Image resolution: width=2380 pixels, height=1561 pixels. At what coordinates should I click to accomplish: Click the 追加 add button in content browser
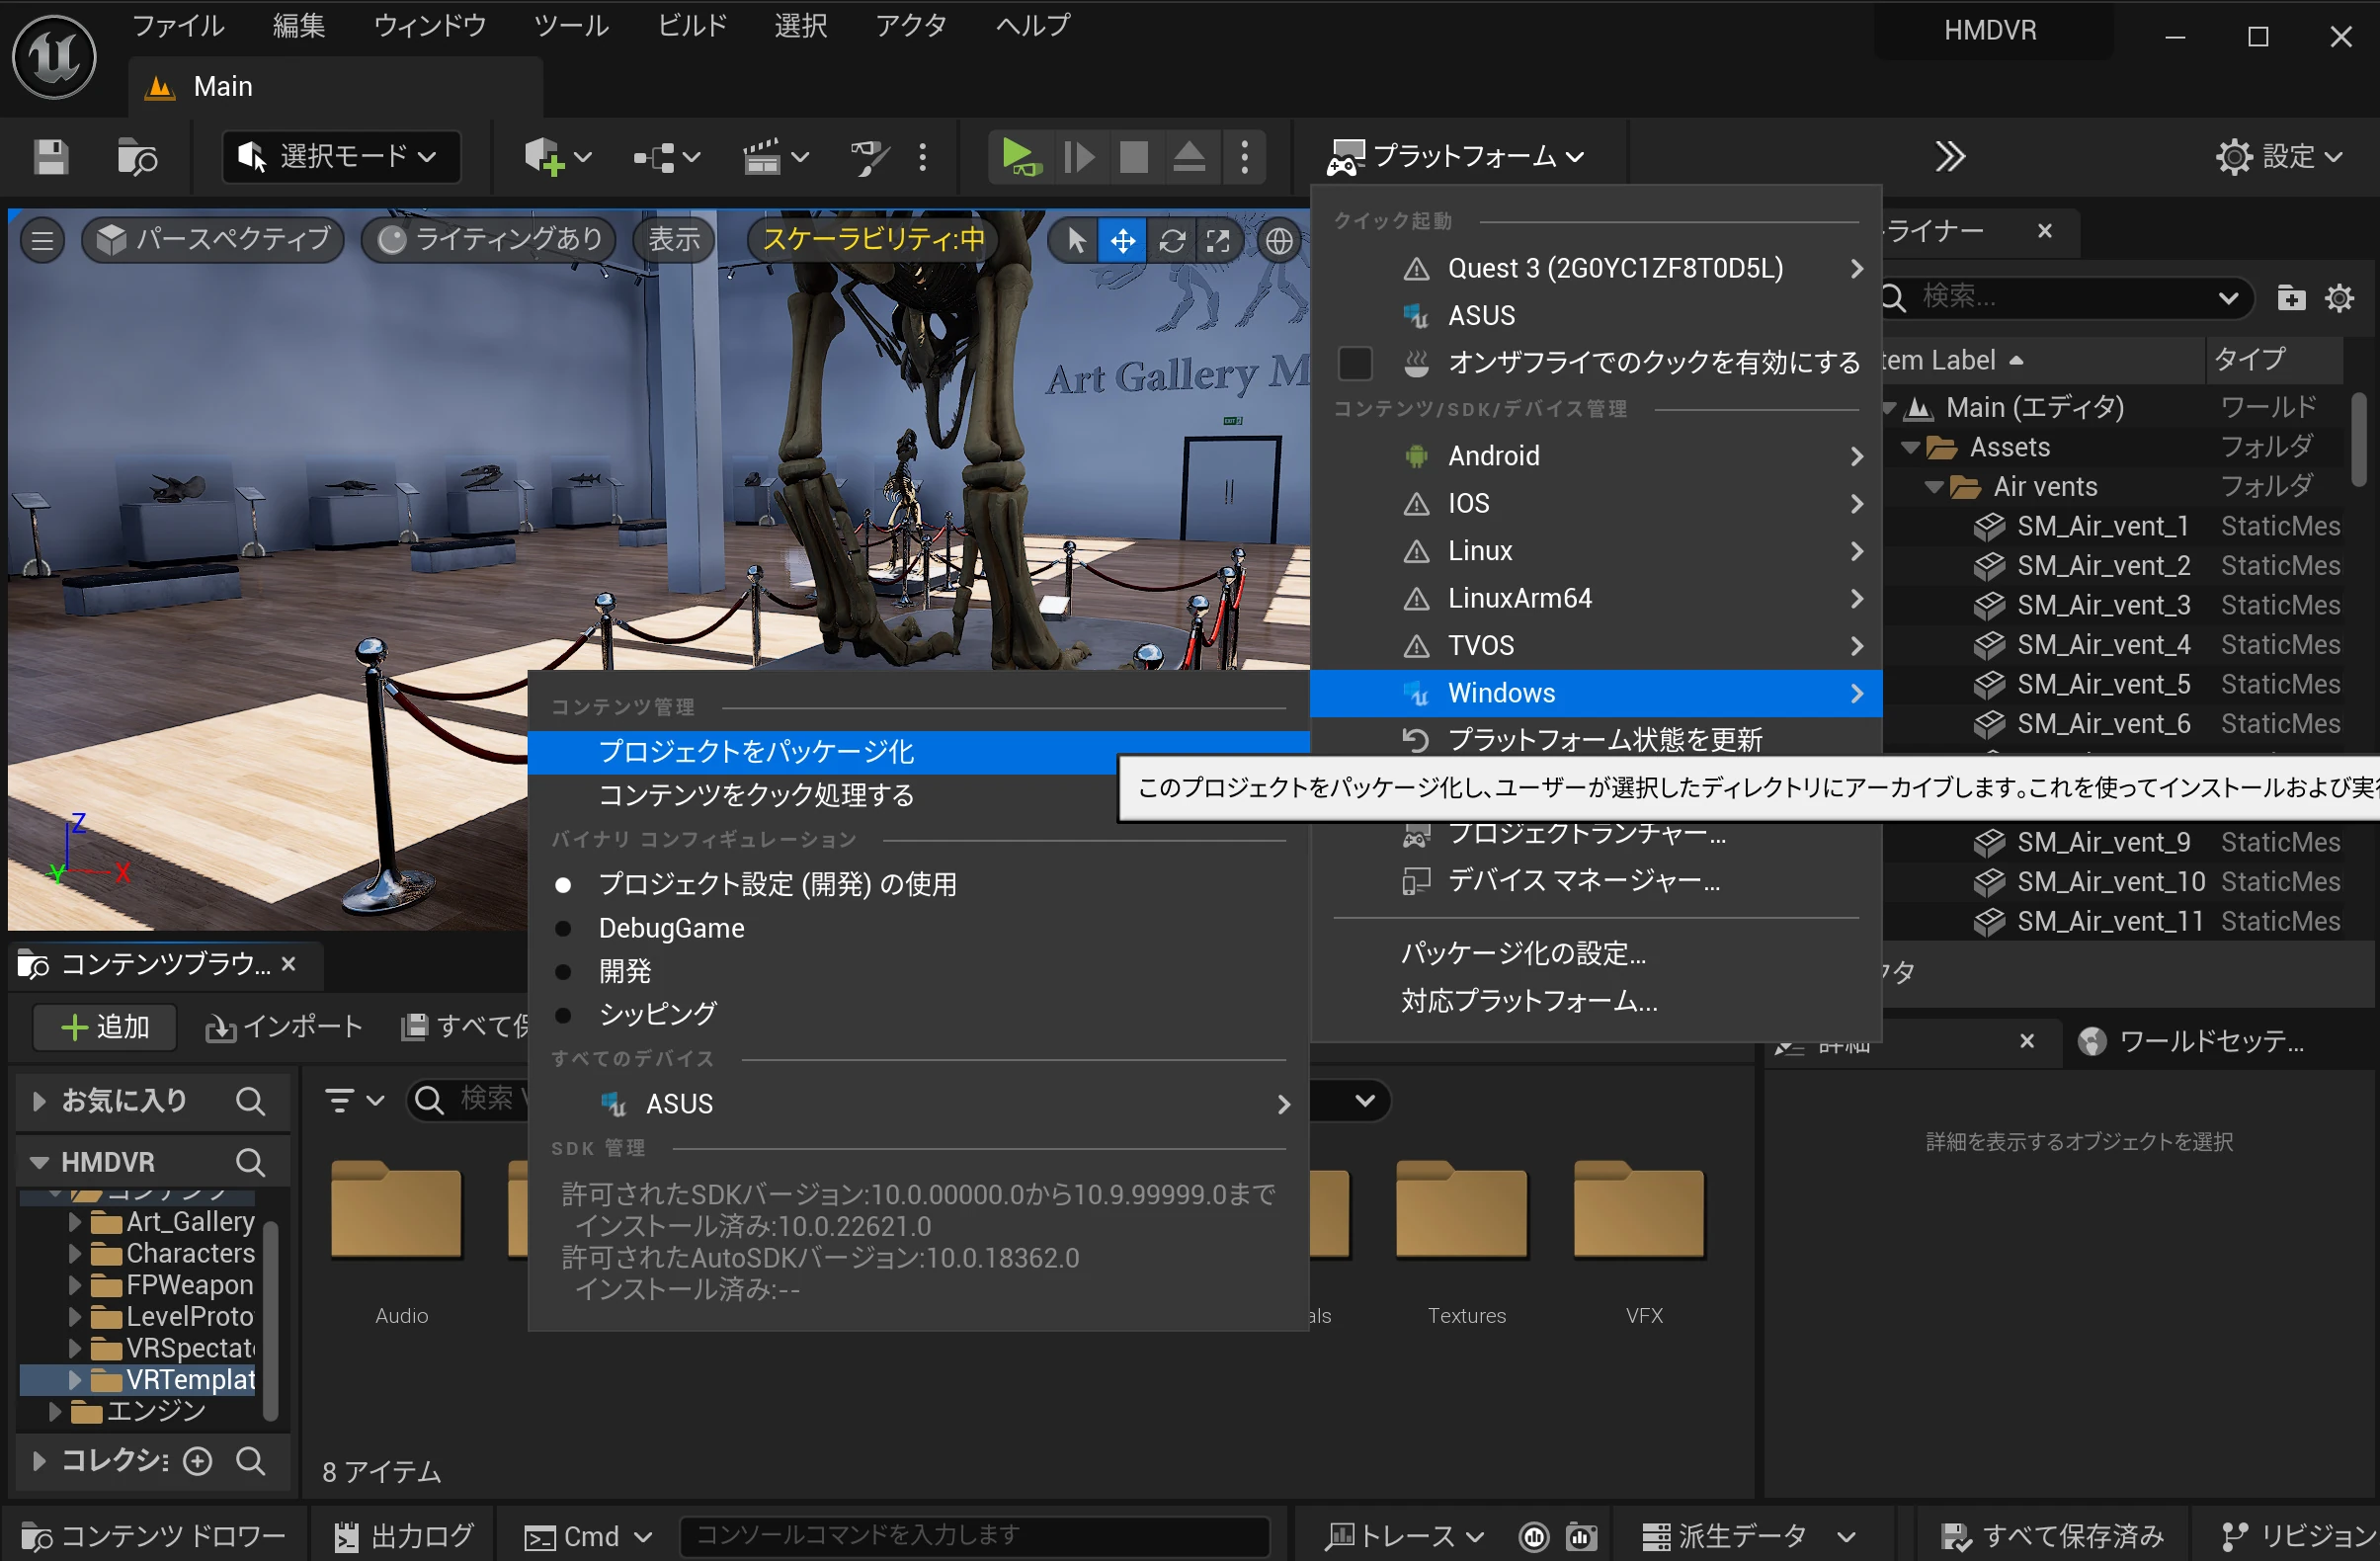pos(105,1027)
